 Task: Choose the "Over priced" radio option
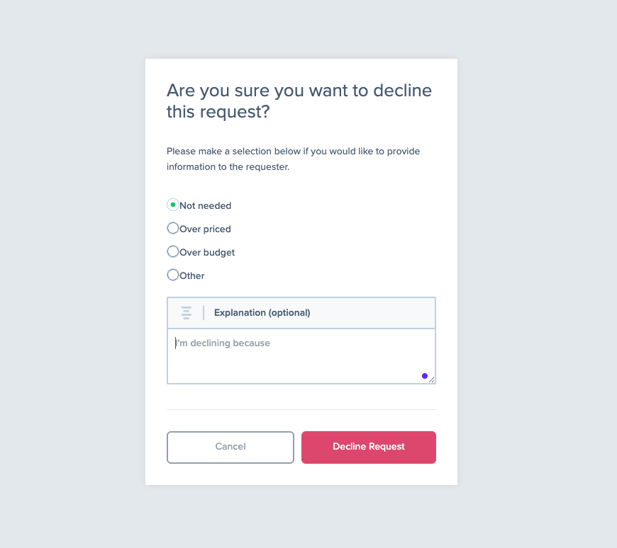point(173,228)
